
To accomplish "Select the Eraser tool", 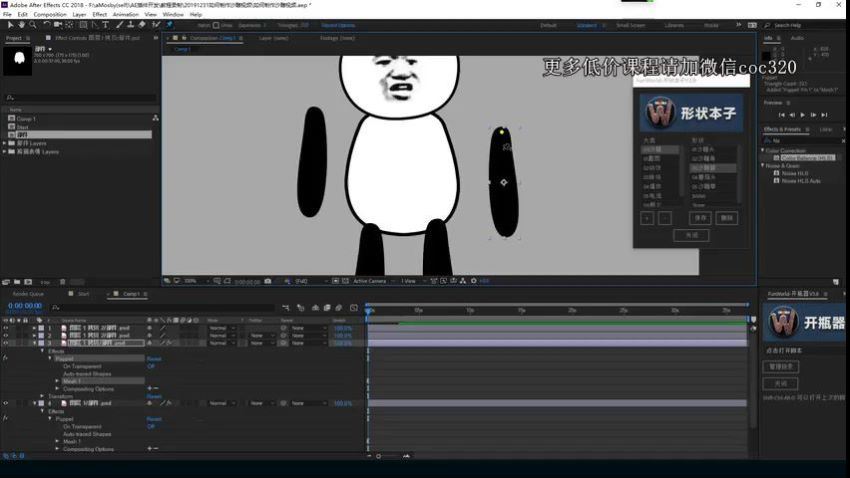I will (x=142, y=25).
